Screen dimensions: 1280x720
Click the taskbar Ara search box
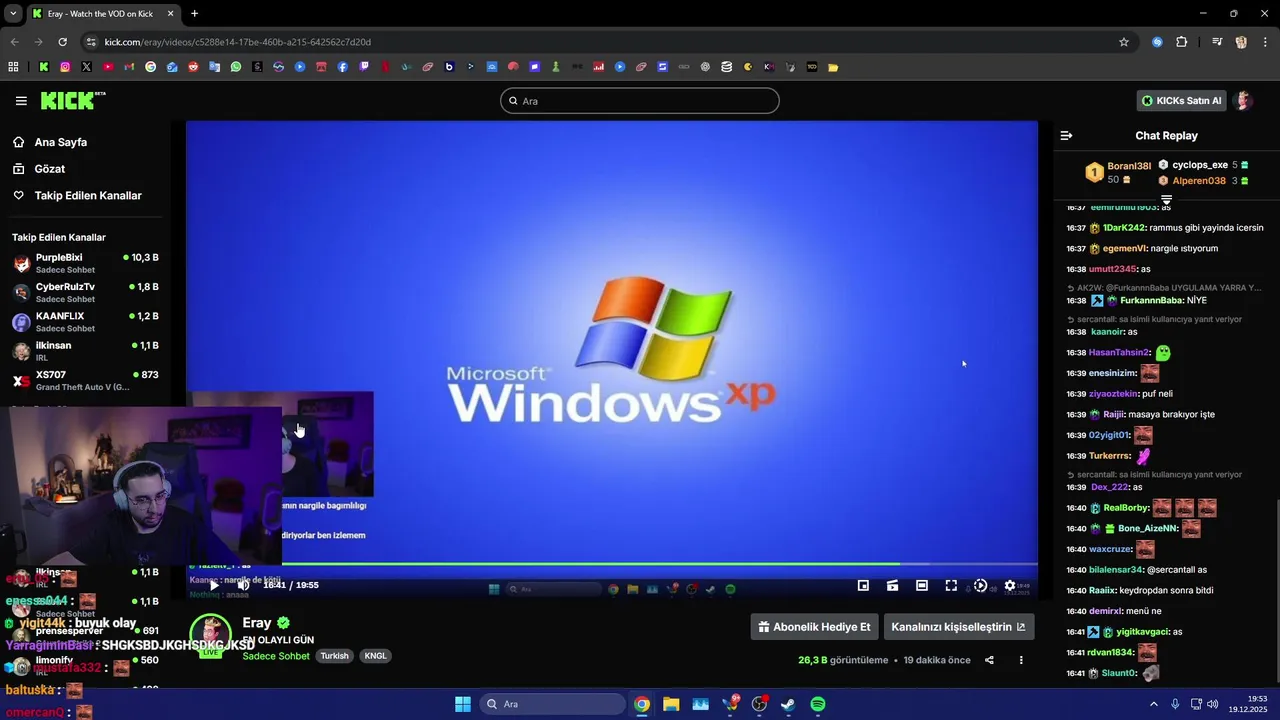click(552, 704)
